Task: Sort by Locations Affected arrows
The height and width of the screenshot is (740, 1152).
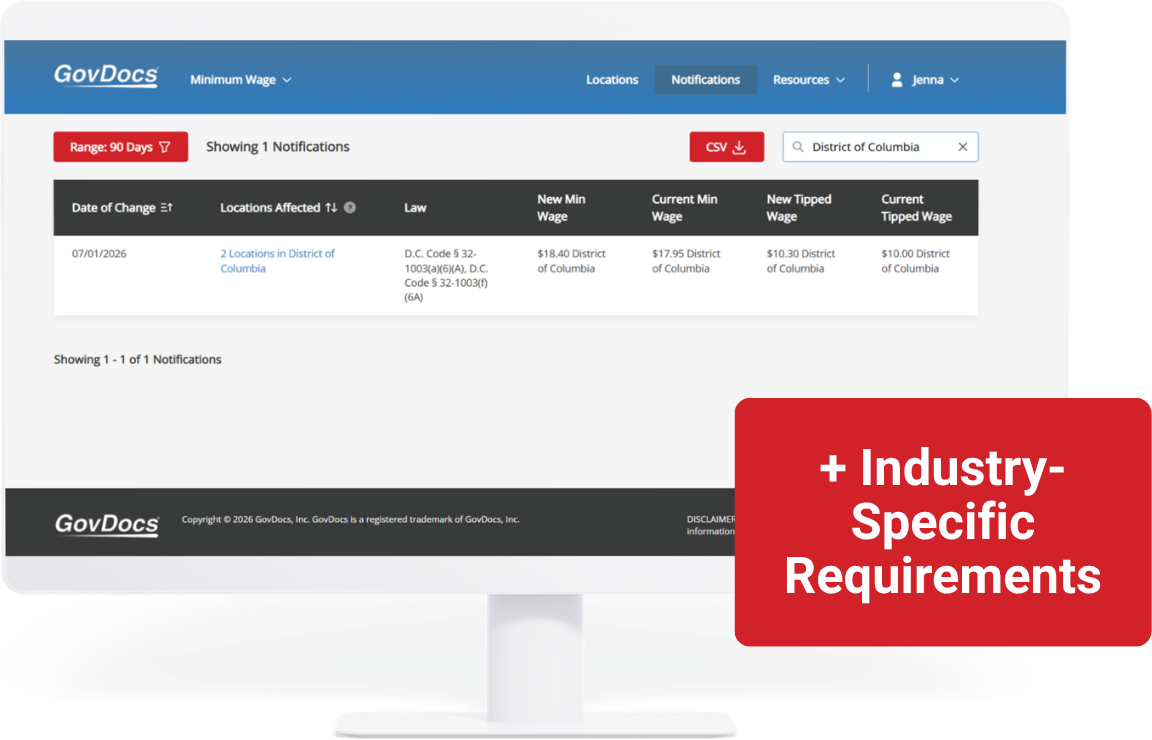Action: coord(331,208)
